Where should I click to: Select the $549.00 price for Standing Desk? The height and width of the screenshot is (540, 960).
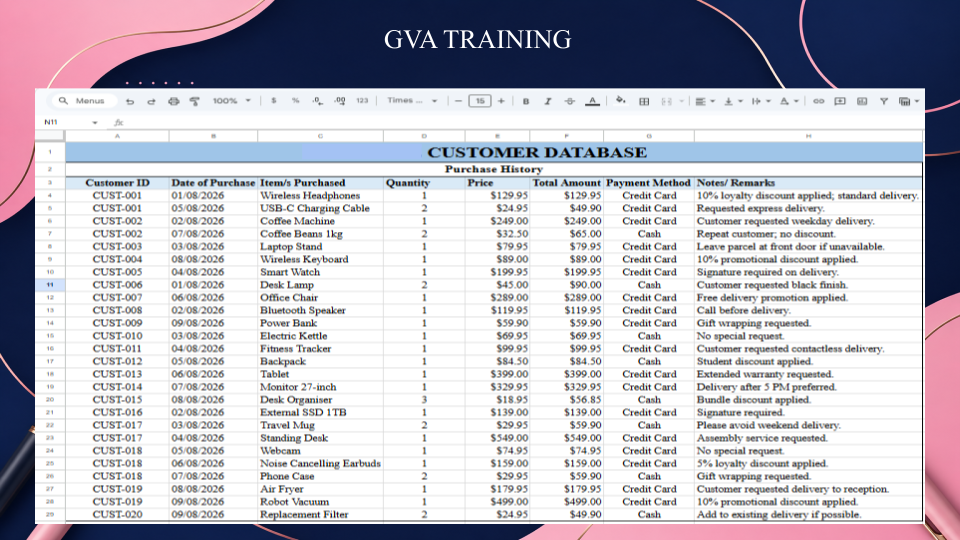[497, 438]
